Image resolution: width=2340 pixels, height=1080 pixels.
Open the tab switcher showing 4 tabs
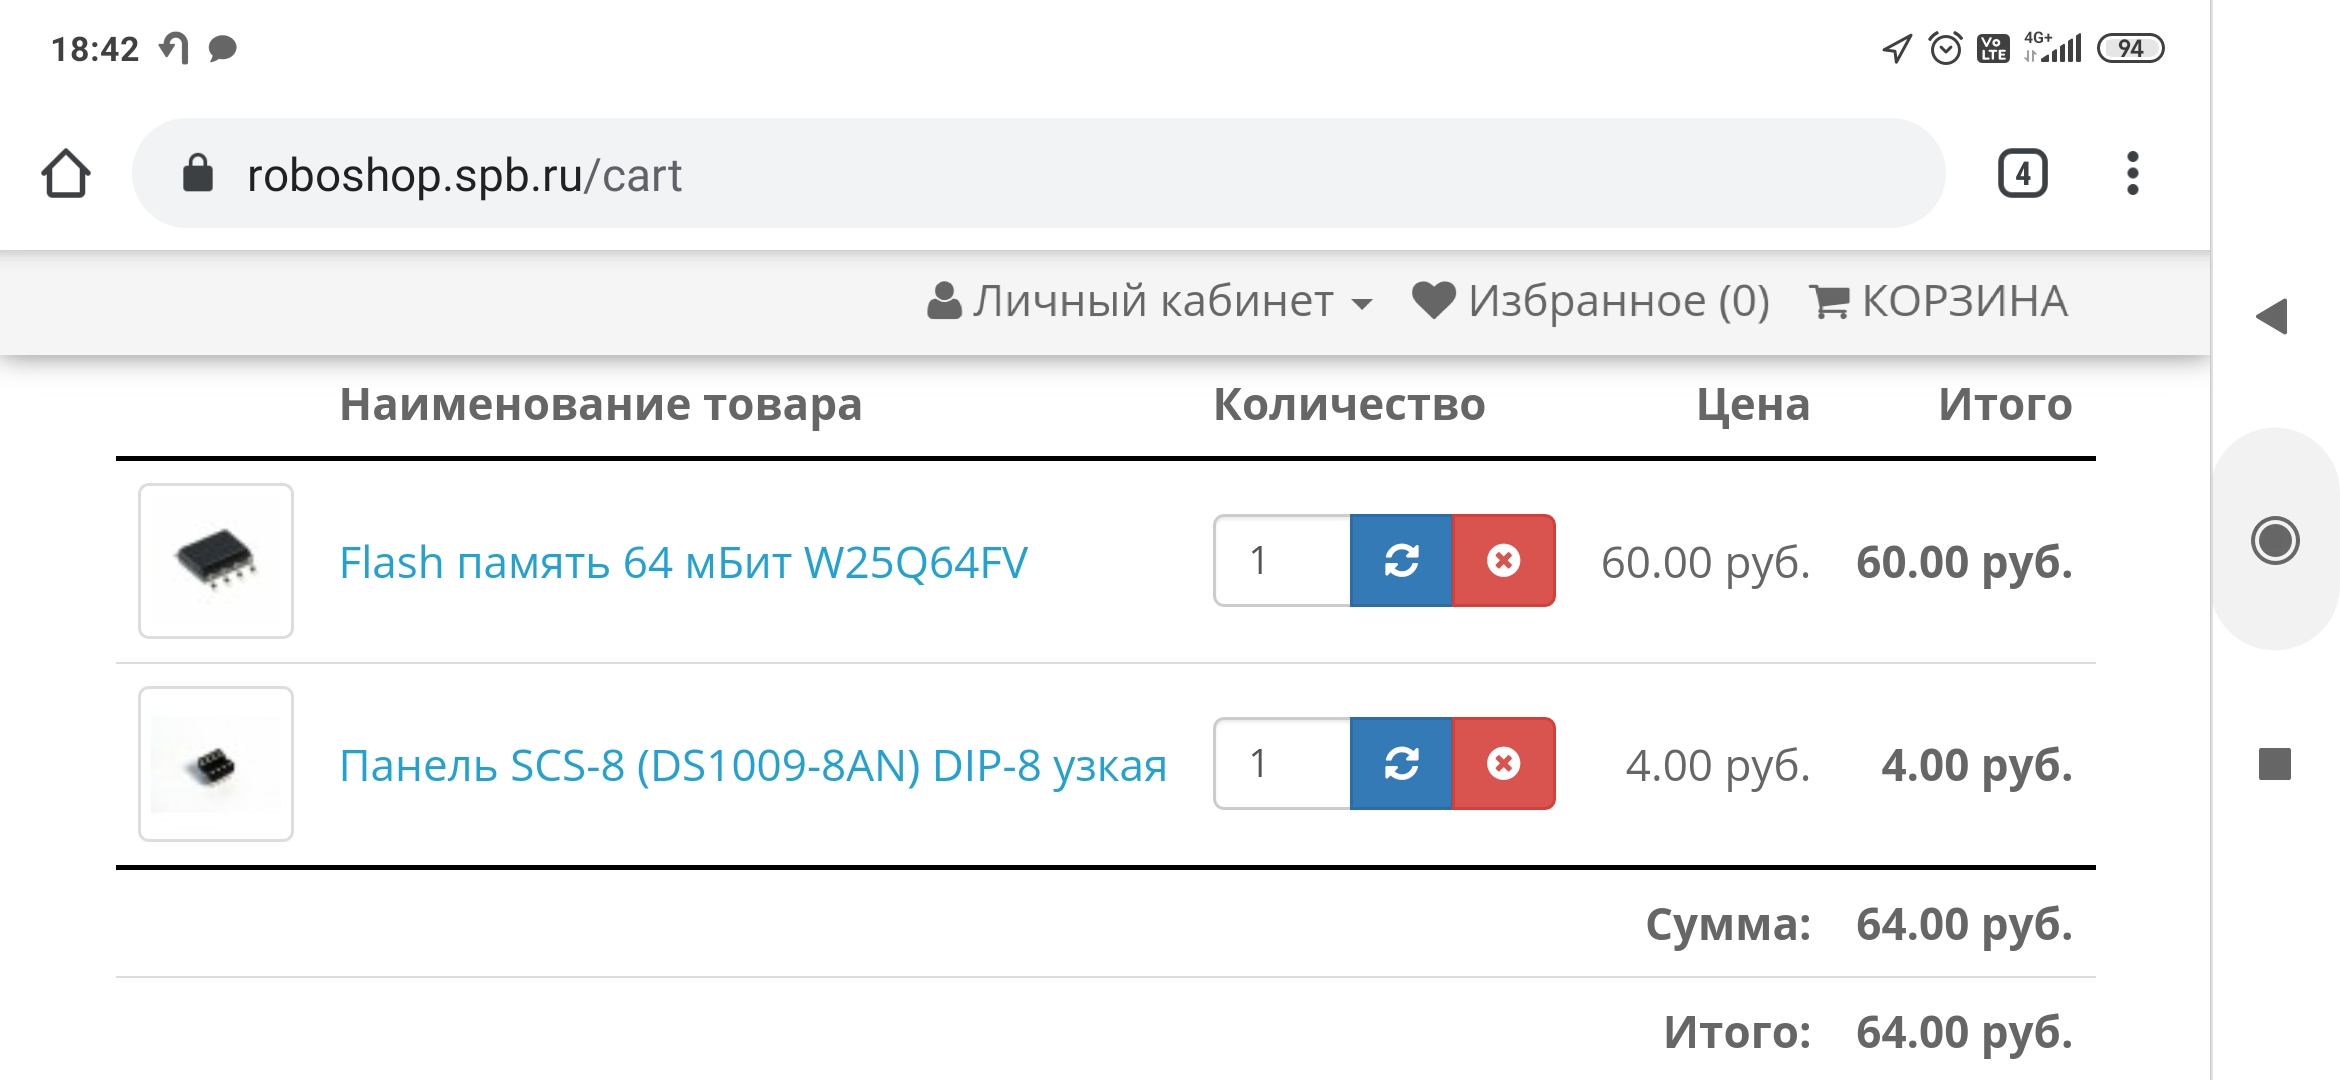click(2022, 174)
